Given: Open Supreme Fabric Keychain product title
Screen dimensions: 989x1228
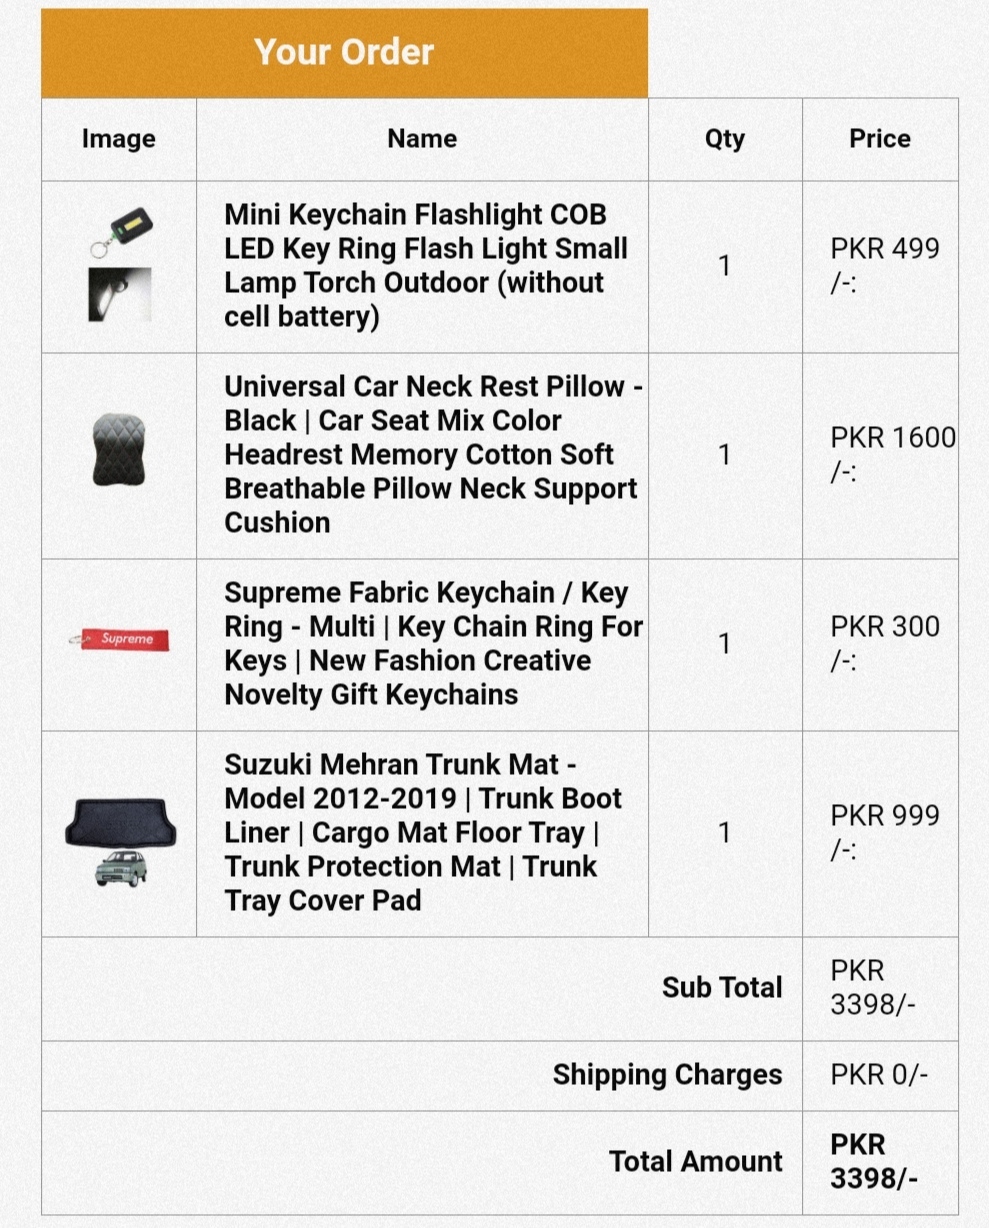Looking at the screenshot, I should [433, 644].
